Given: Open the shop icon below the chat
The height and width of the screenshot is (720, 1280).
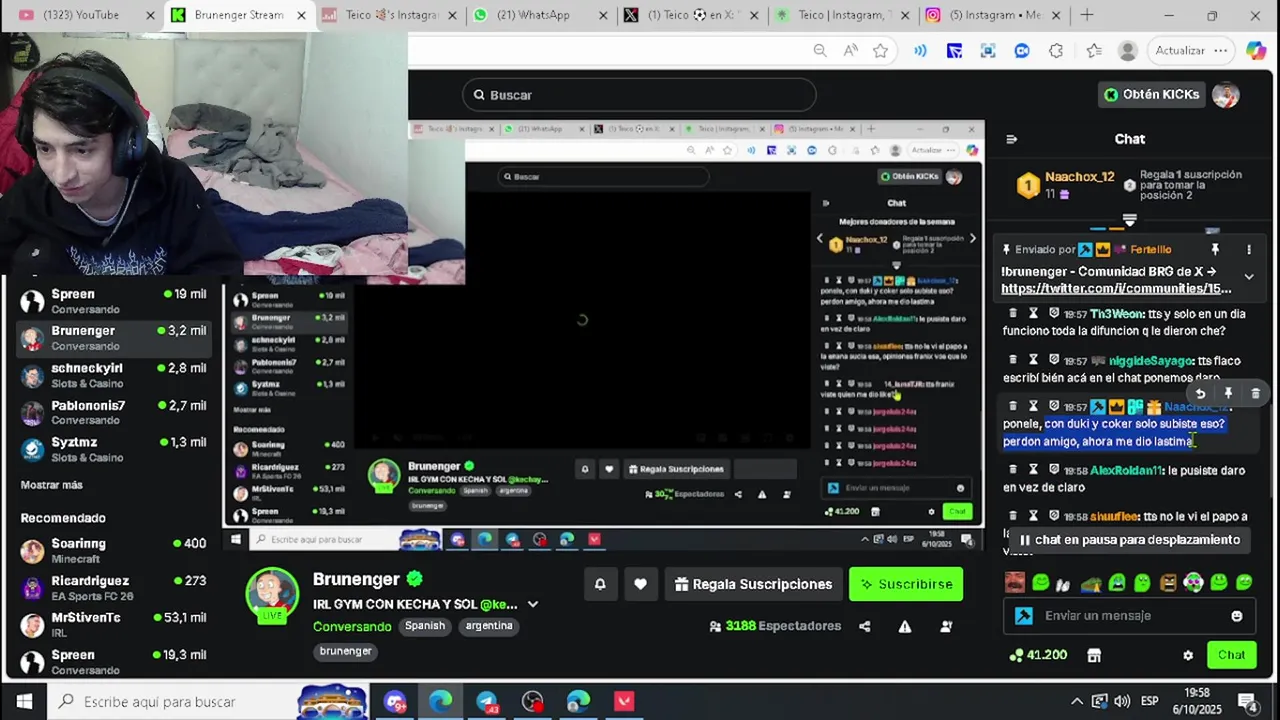Looking at the screenshot, I should click(1094, 655).
